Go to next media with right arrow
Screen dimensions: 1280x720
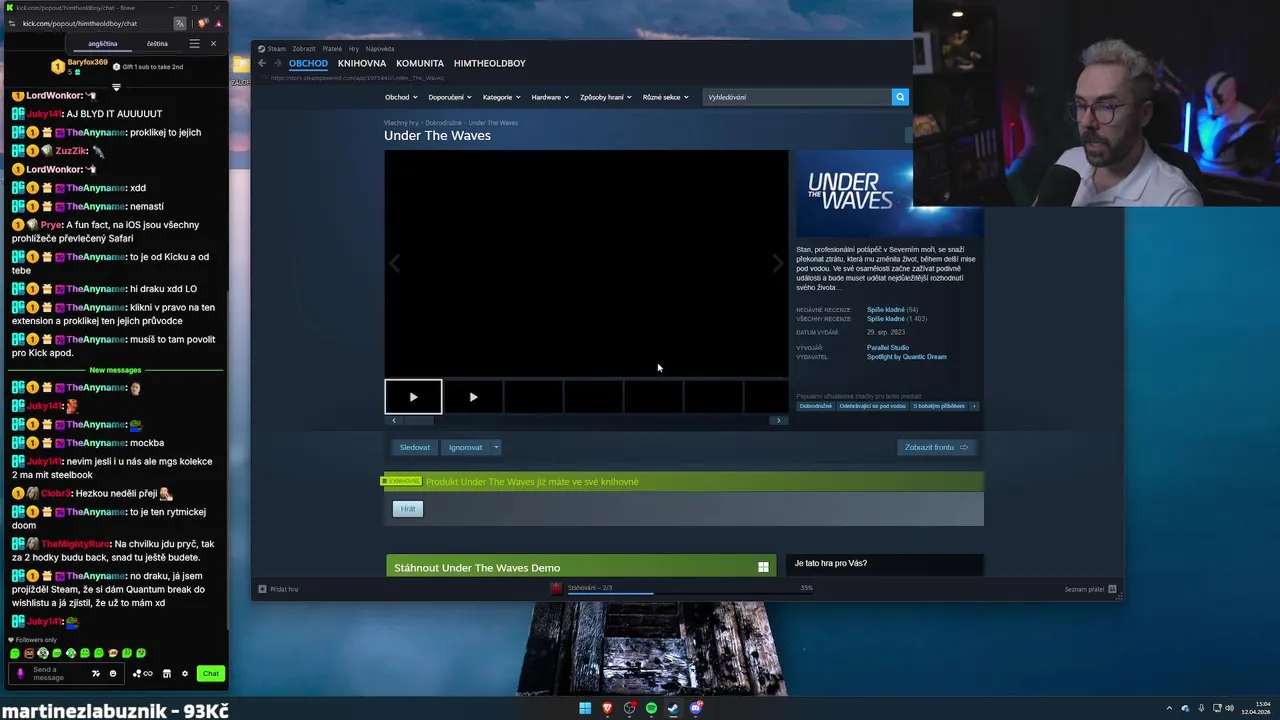pos(778,264)
